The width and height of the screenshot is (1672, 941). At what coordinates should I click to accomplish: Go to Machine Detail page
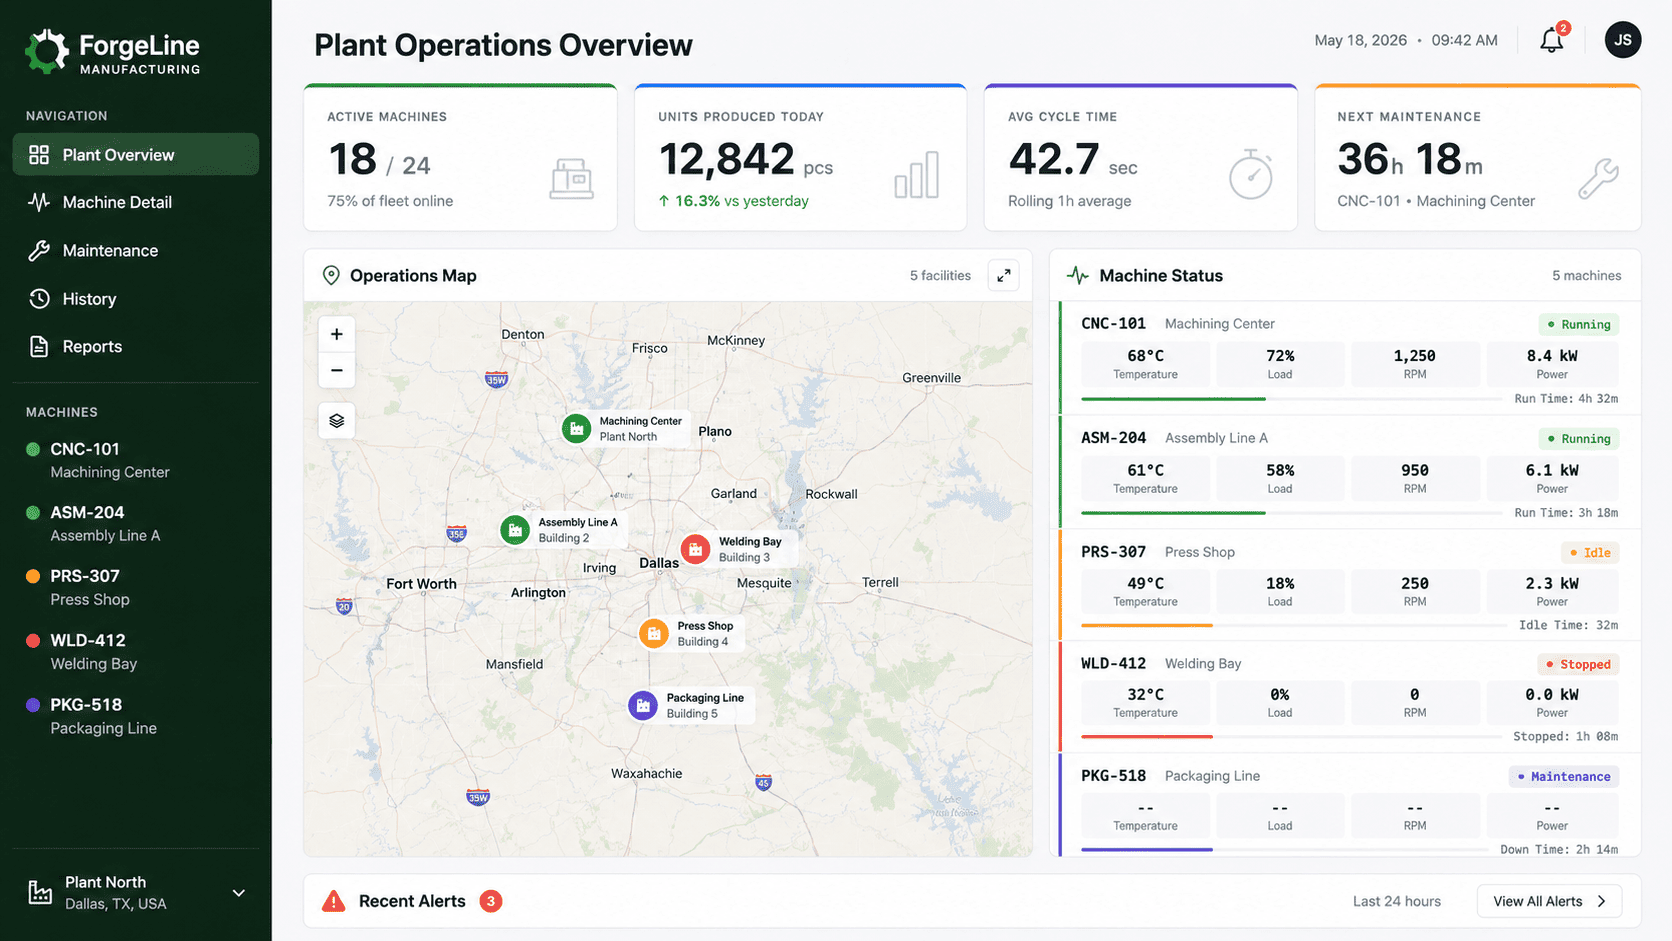[x=136, y=202]
